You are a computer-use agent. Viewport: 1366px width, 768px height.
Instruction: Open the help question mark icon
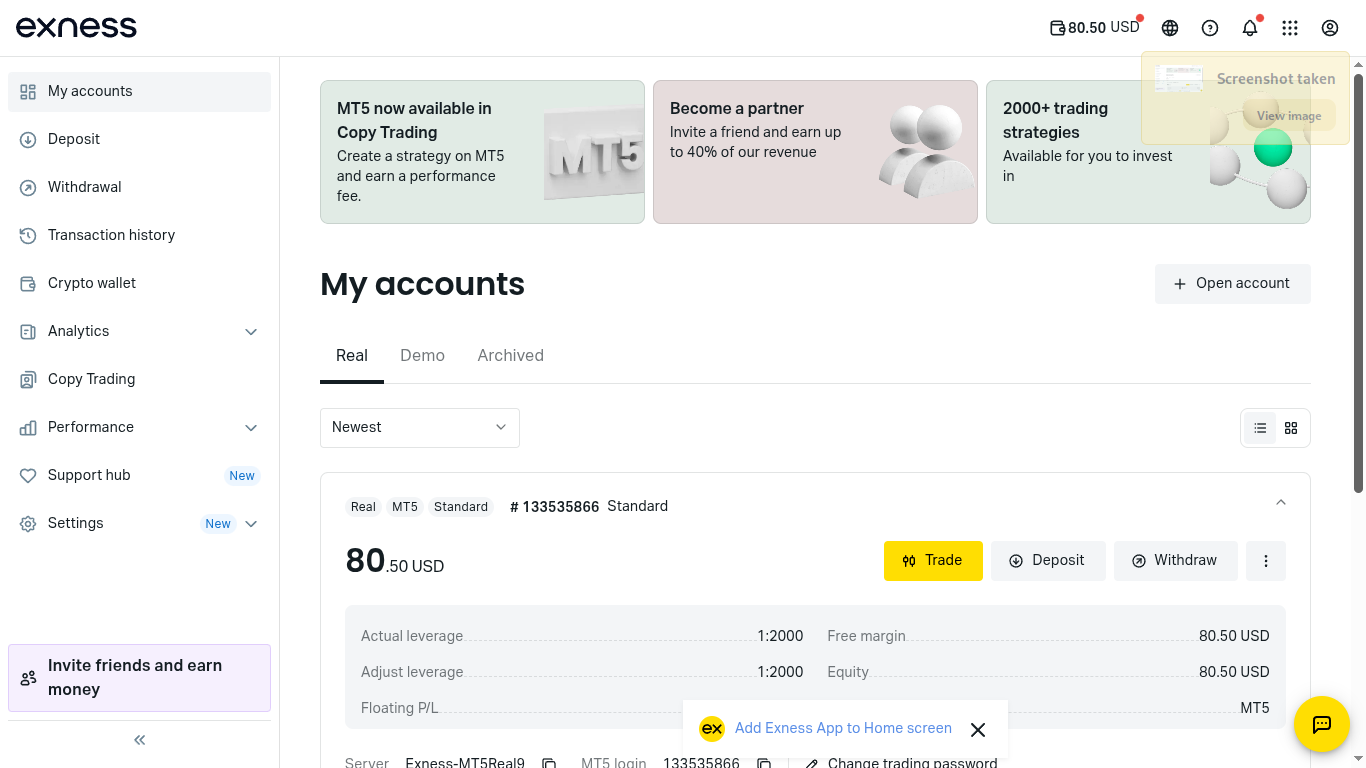[1210, 28]
